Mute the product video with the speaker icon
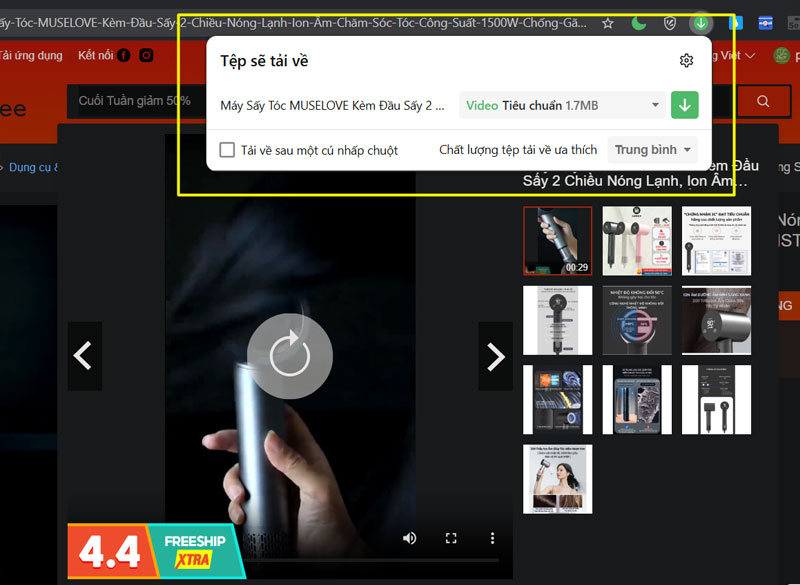Screen dimensions: 800x585 coord(409,537)
